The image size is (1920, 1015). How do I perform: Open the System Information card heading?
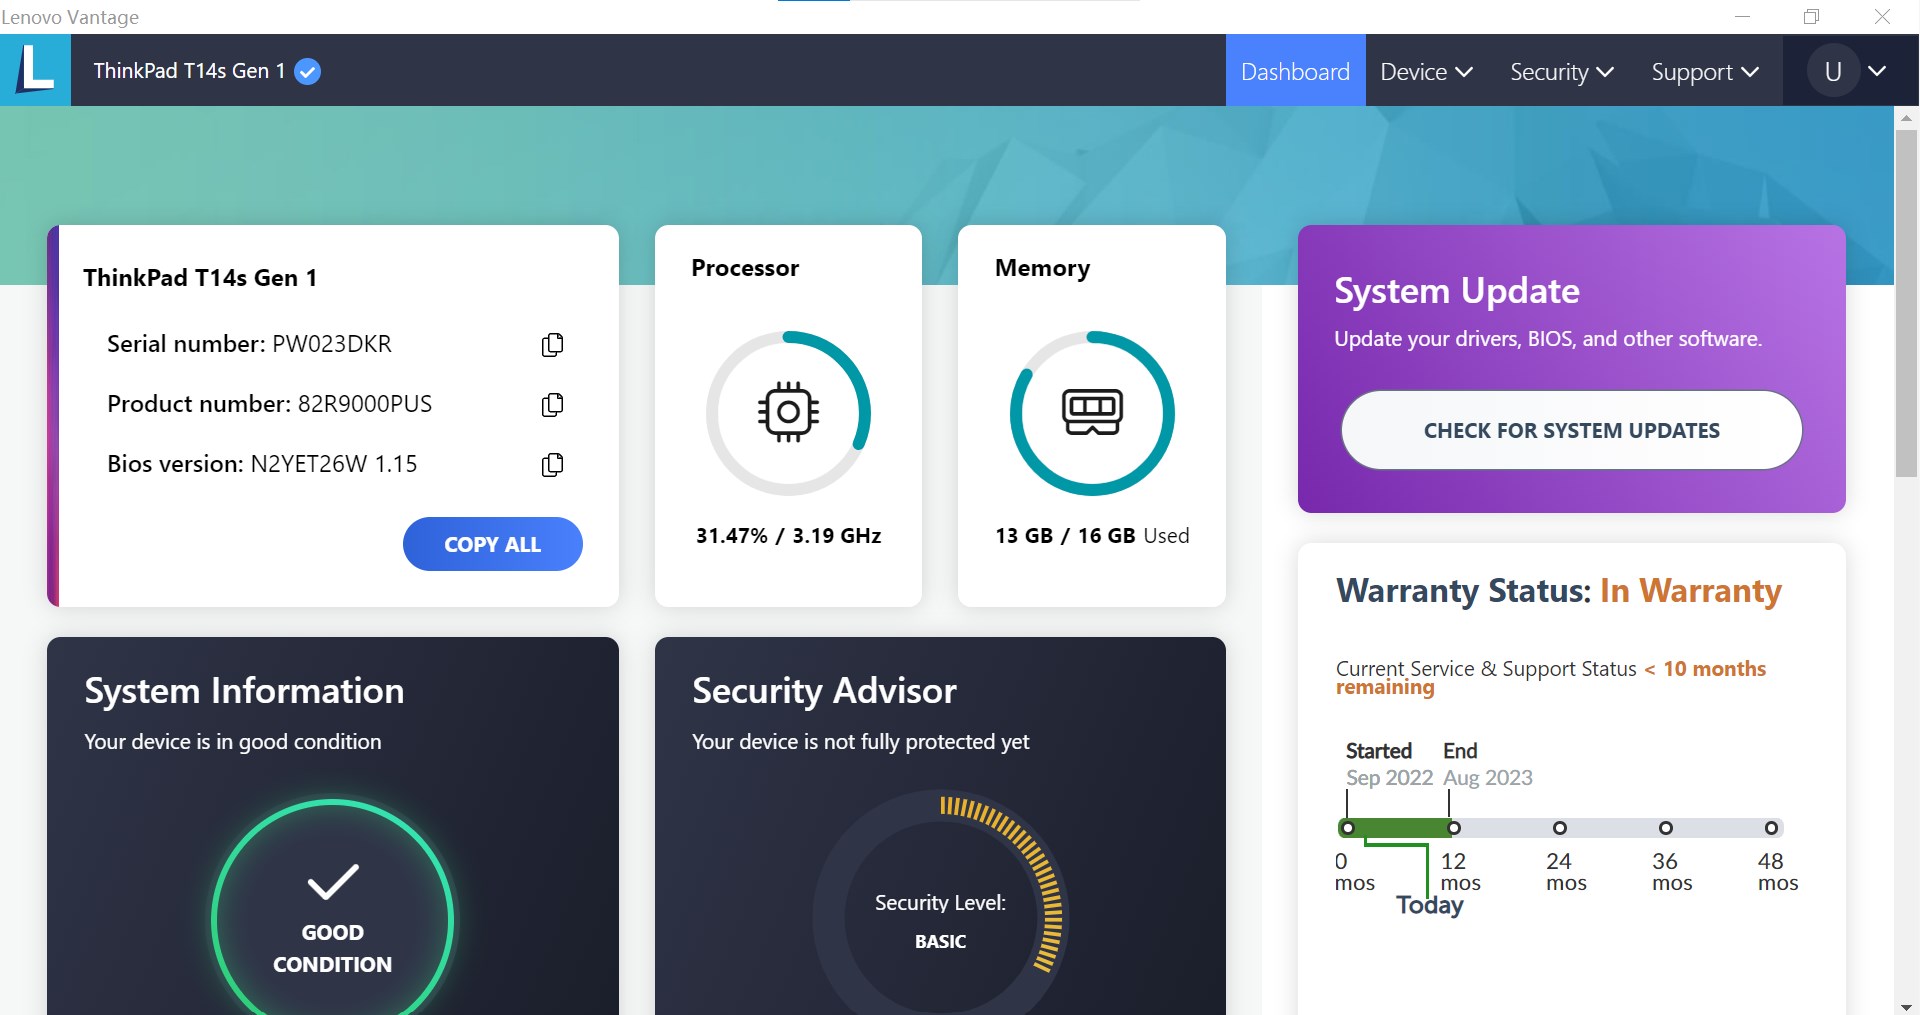click(x=244, y=691)
